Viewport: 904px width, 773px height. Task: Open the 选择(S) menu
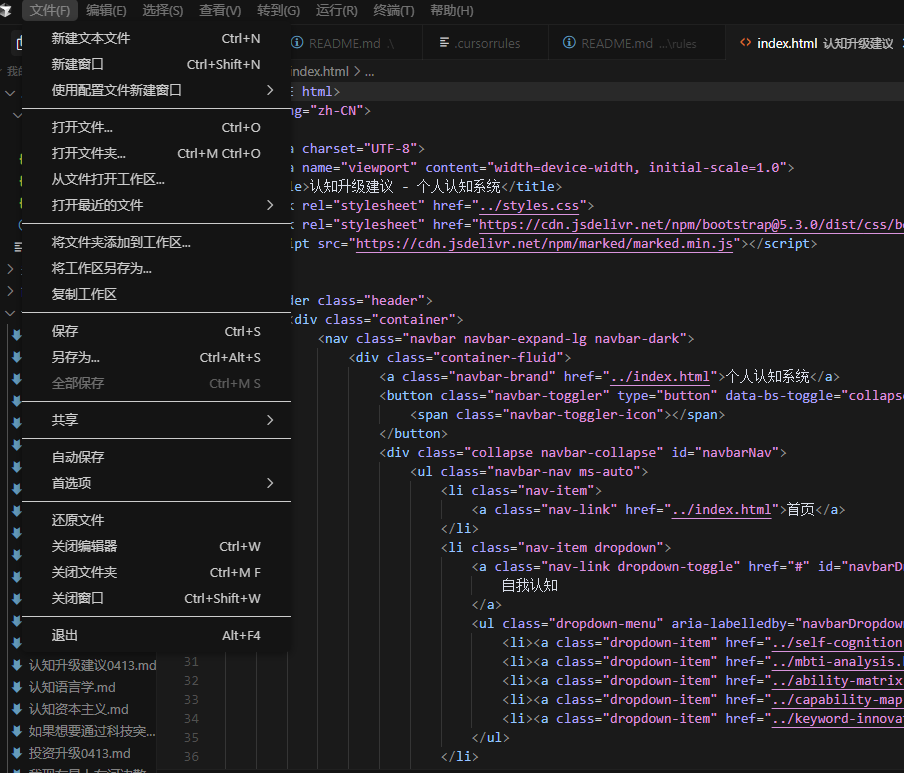tap(163, 10)
